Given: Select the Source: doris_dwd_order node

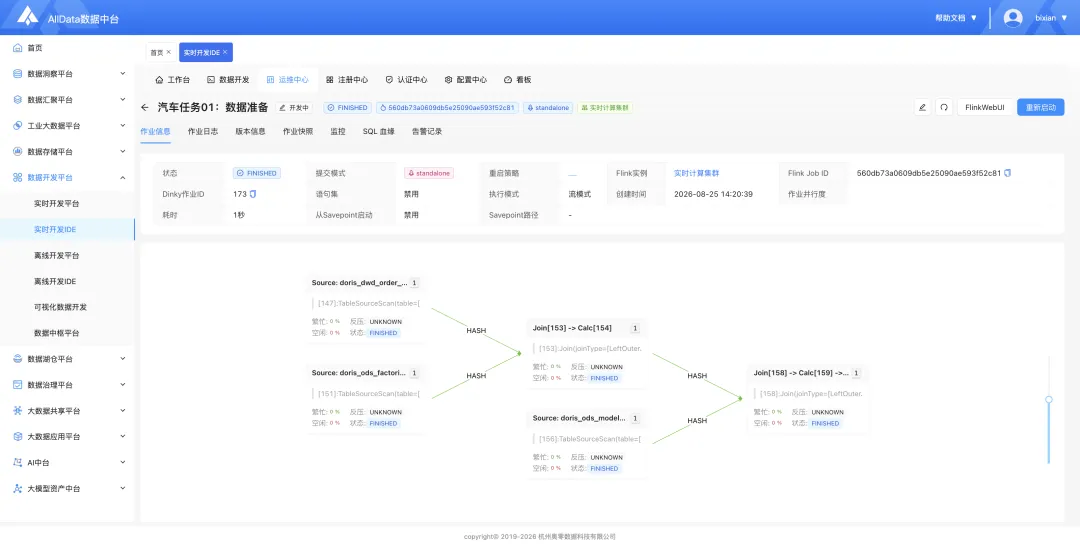Looking at the screenshot, I should [x=365, y=308].
